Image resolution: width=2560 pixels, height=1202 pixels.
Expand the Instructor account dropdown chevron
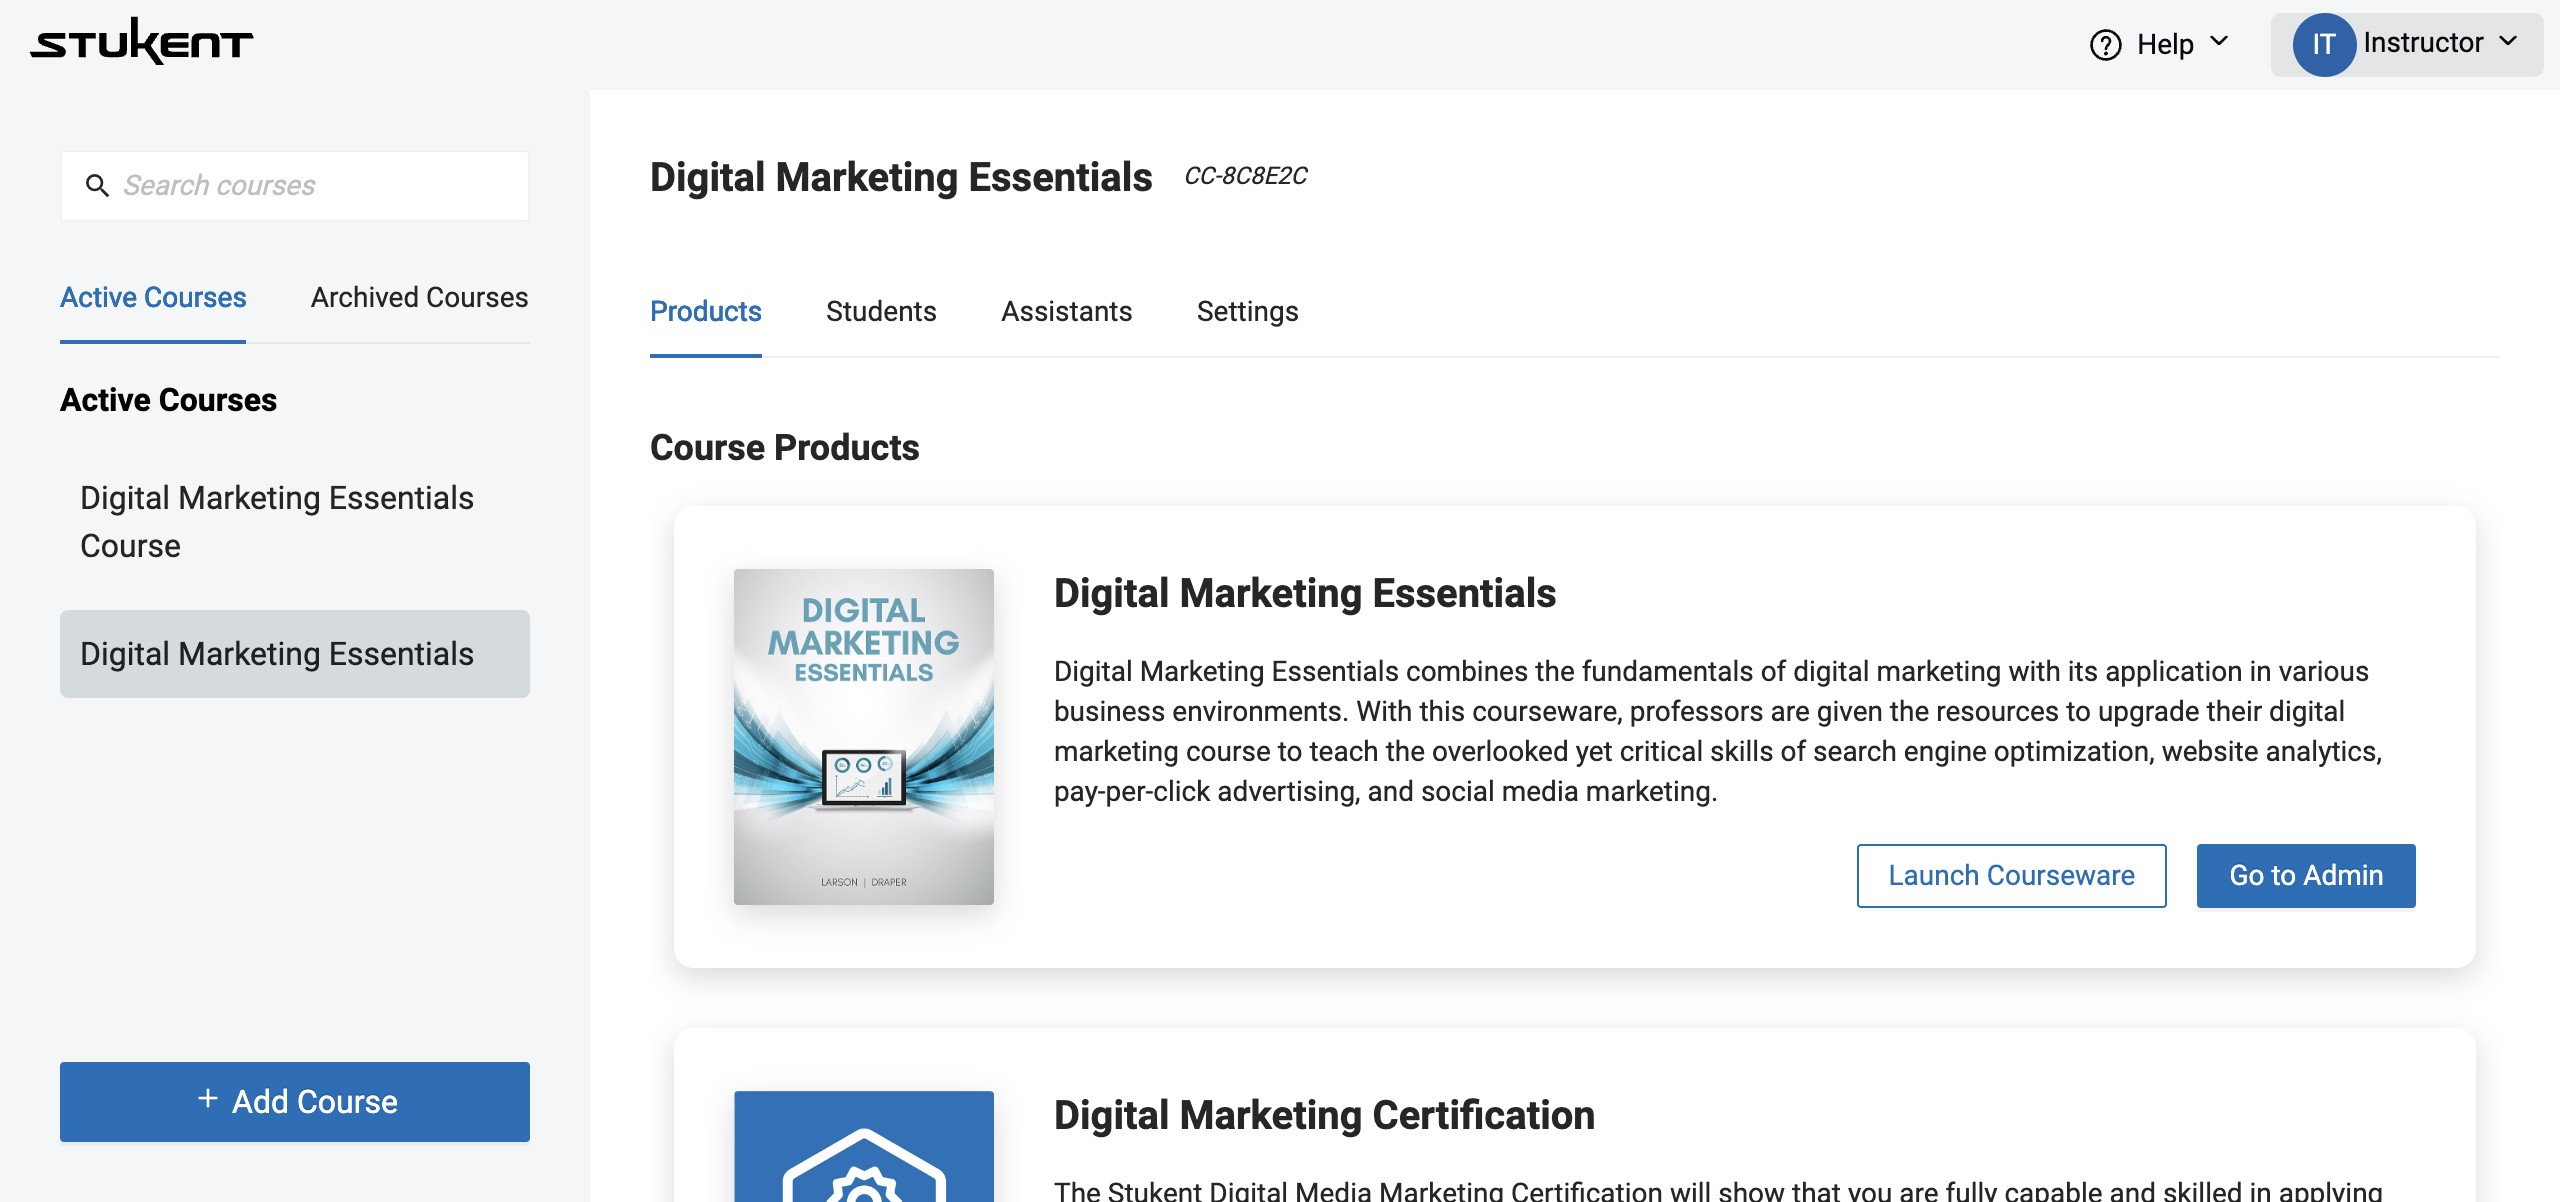coord(2507,42)
